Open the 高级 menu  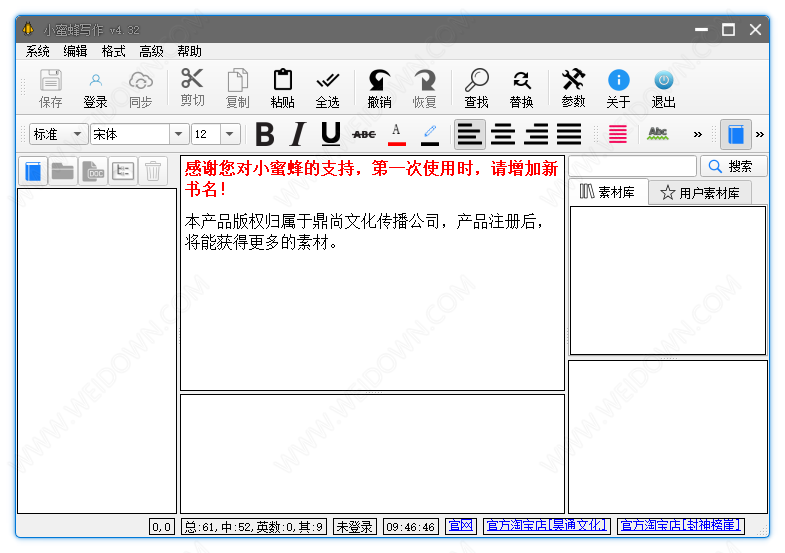click(151, 51)
